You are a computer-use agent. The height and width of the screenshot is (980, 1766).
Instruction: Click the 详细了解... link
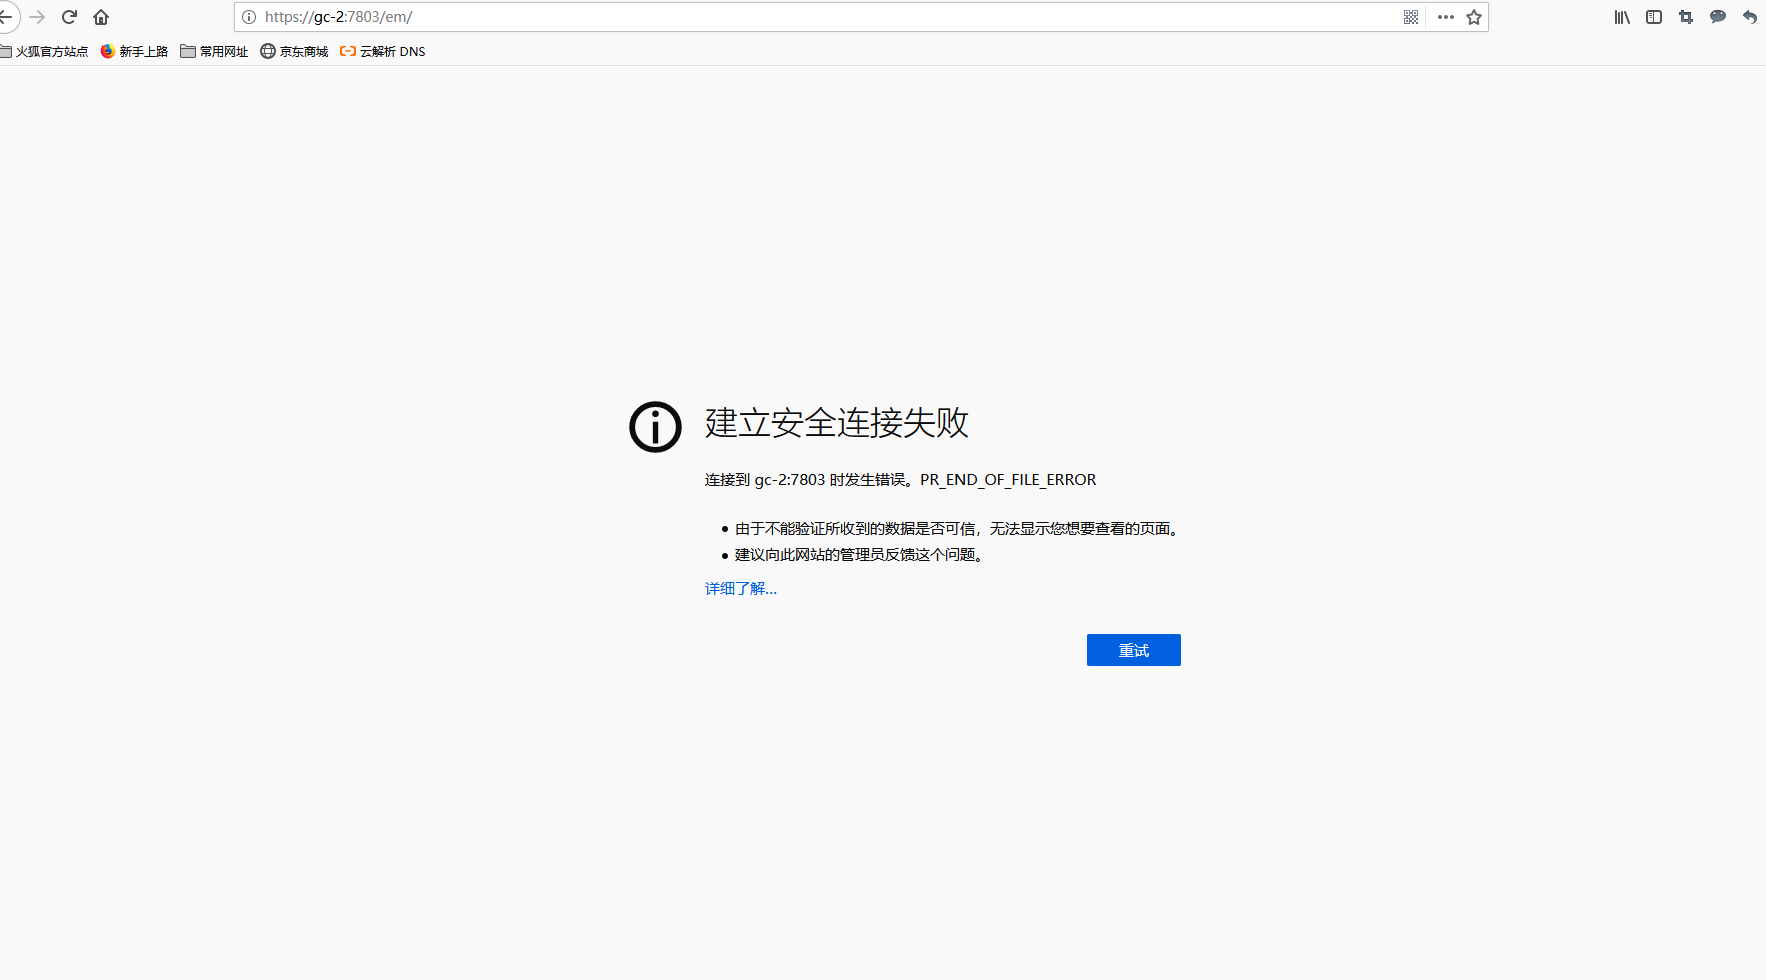pos(741,588)
